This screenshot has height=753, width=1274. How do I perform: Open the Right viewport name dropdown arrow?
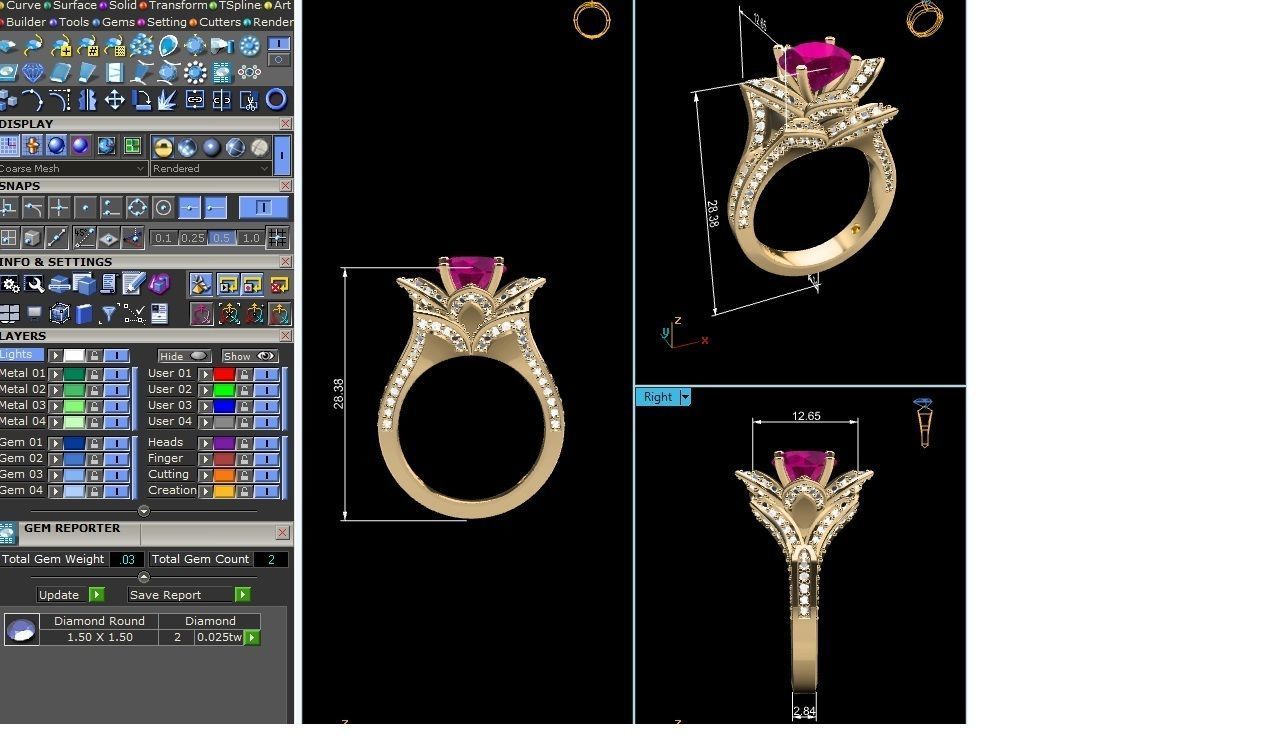685,397
